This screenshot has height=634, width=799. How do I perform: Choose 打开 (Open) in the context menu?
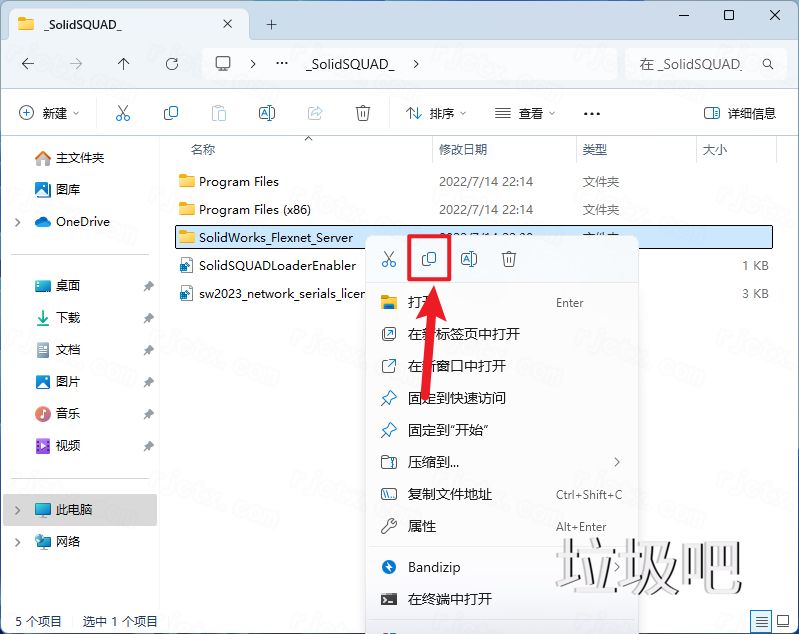(502, 303)
